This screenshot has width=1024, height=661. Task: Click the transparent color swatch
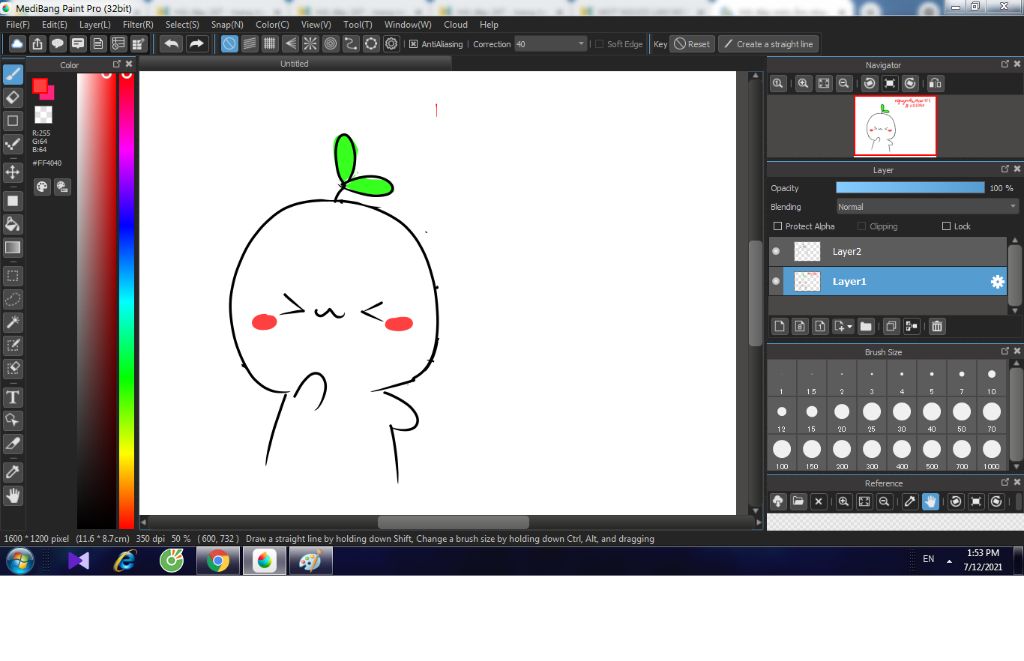43,114
